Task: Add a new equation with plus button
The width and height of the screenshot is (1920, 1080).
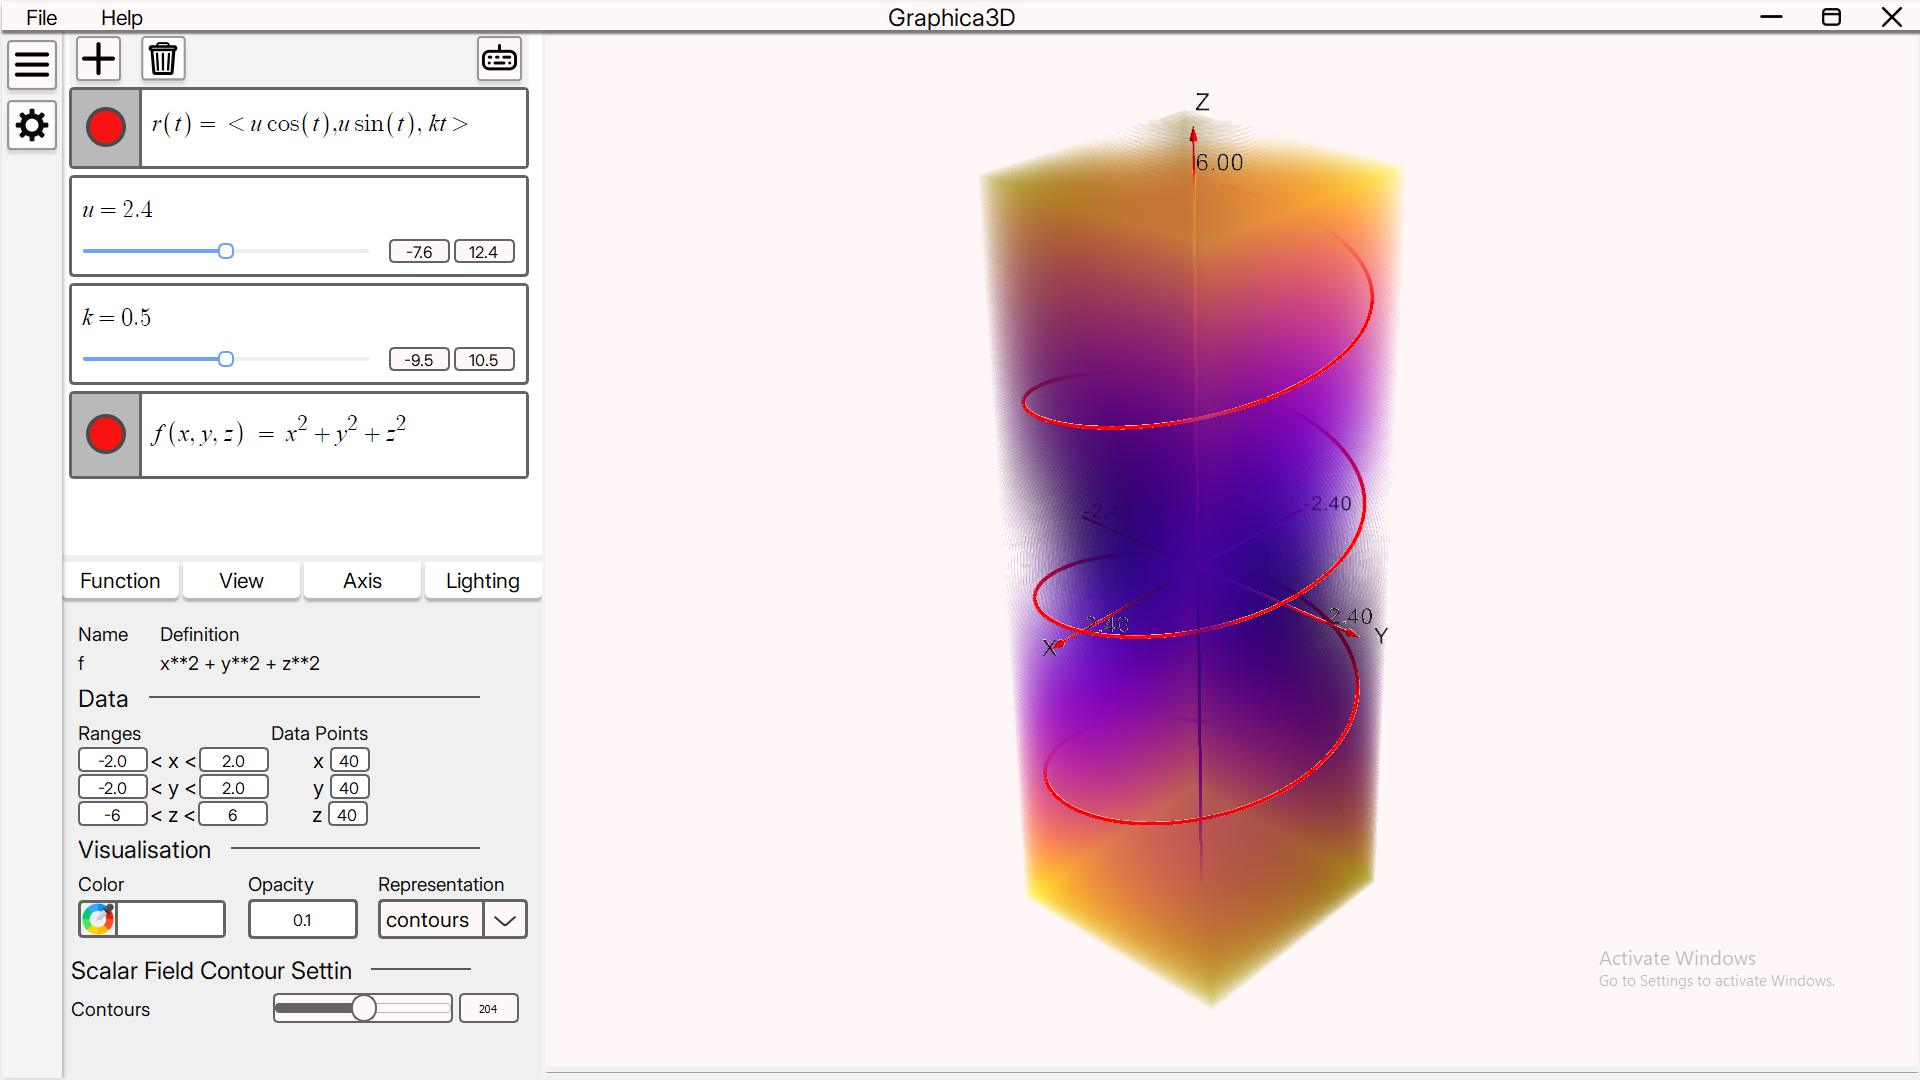Action: point(98,59)
